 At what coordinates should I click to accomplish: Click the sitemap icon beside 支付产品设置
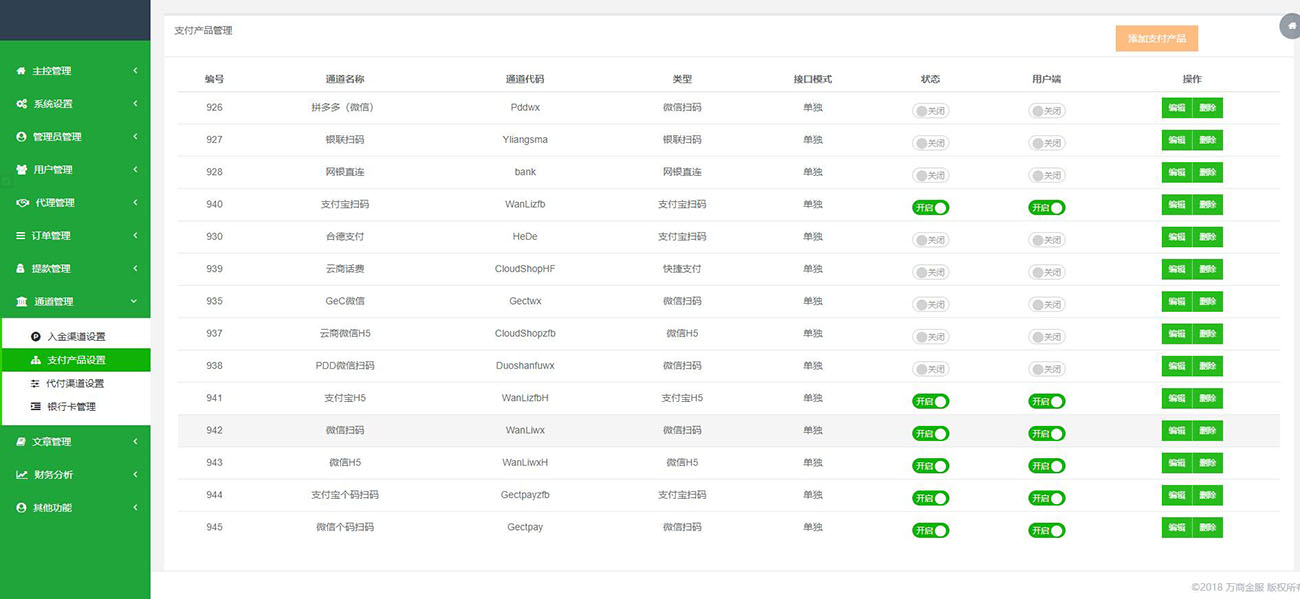tap(36, 360)
